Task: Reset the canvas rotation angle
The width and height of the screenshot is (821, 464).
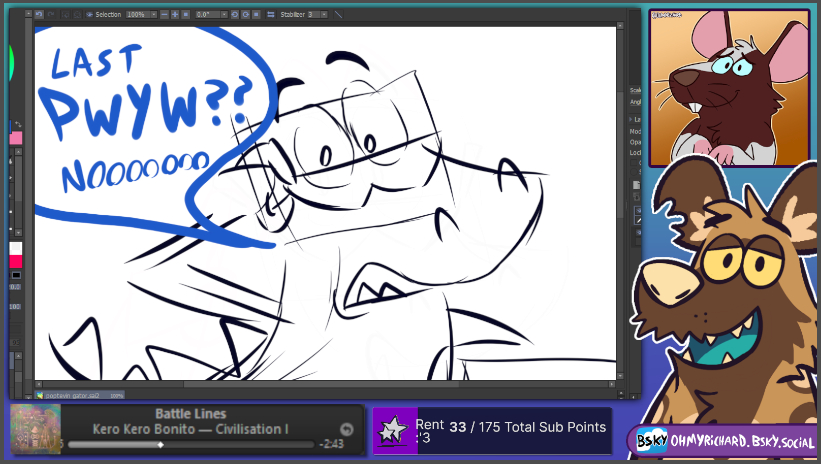Action: click(257, 15)
